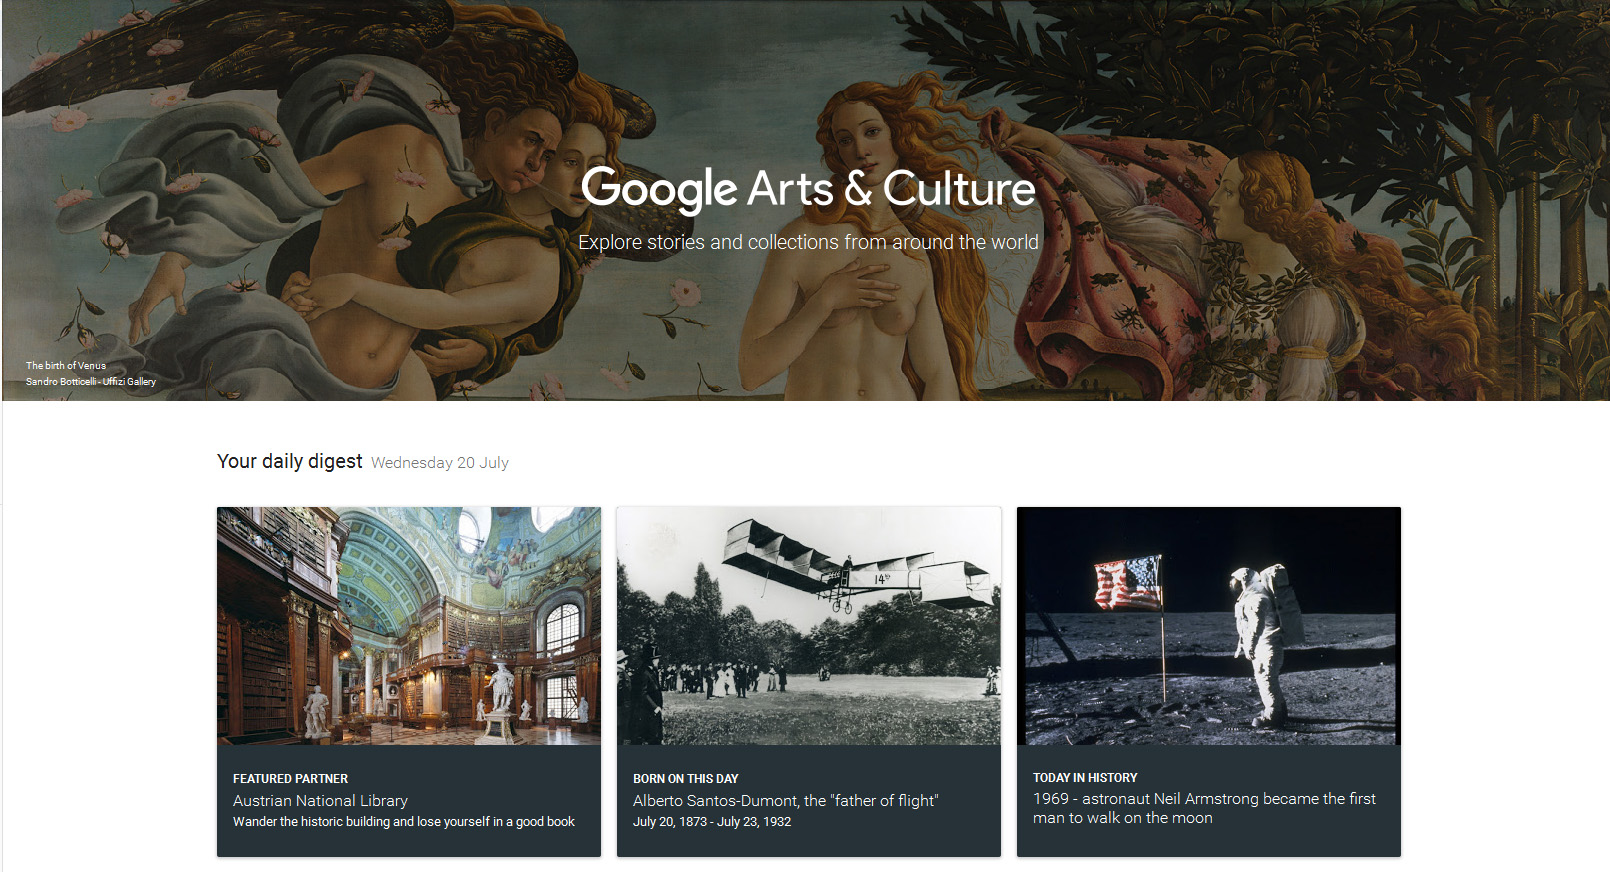Viewport: 1610px width, 872px height.
Task: Click 'Wander the historic building' description text
Action: [403, 822]
